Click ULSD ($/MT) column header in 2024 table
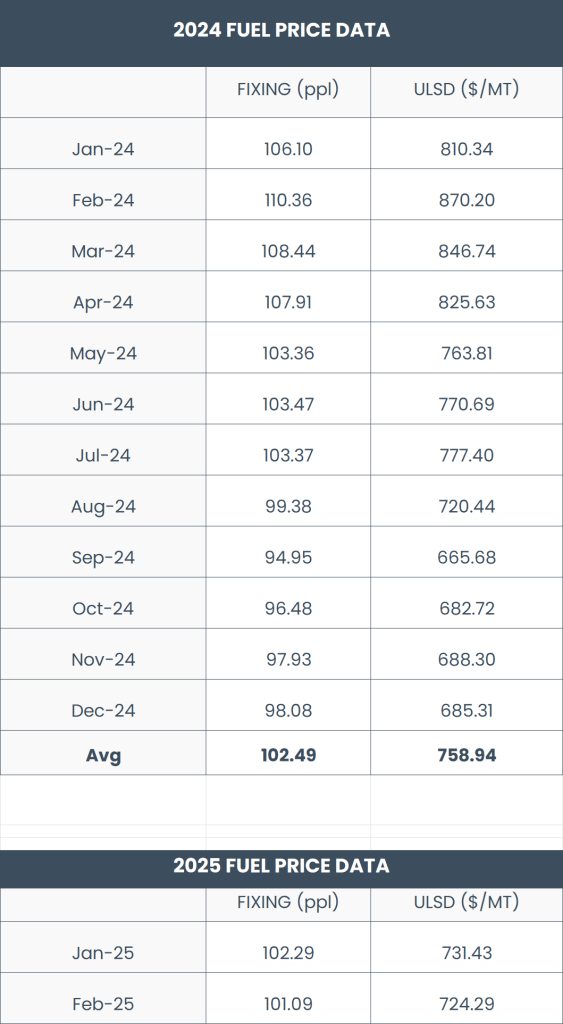 click(466, 89)
